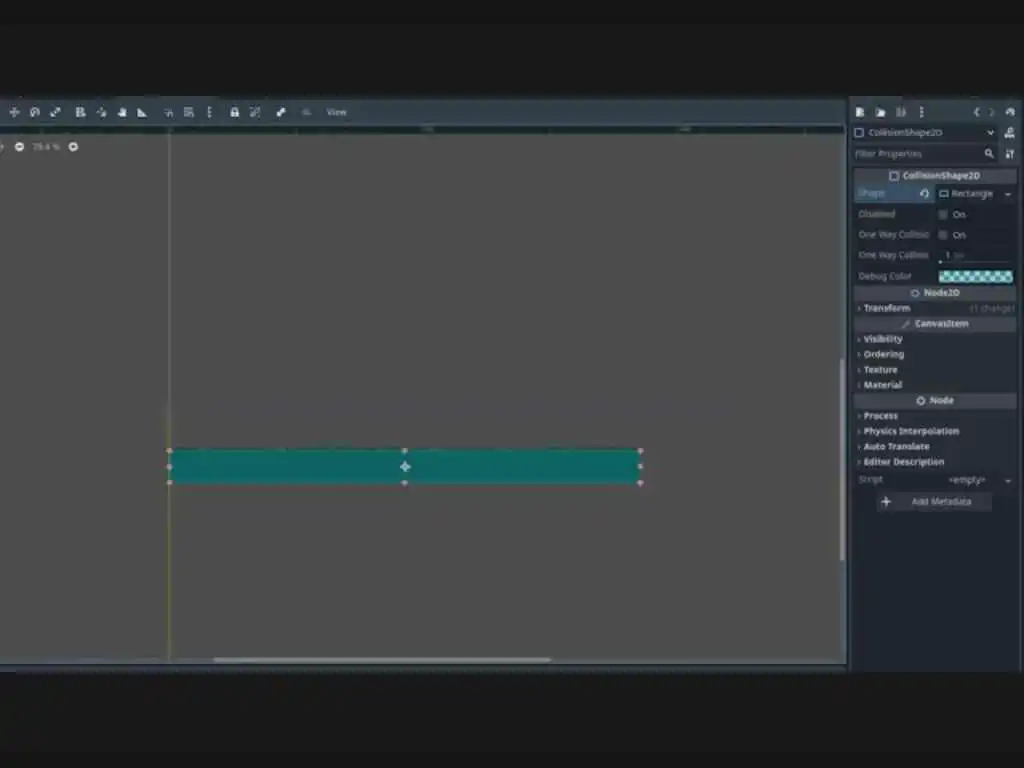
Task: Revert the Shape property with reset arrow
Action: pos(924,194)
